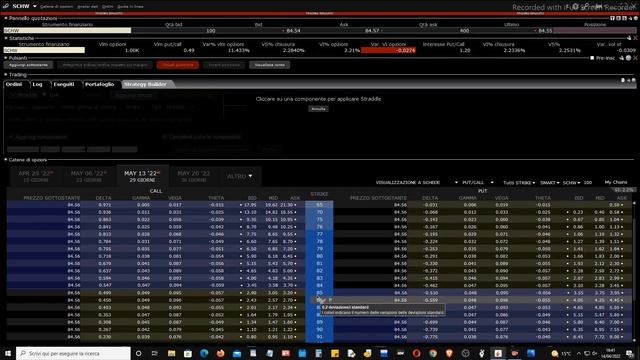Open the Catene di opzioni menu

click(x=56, y=7)
